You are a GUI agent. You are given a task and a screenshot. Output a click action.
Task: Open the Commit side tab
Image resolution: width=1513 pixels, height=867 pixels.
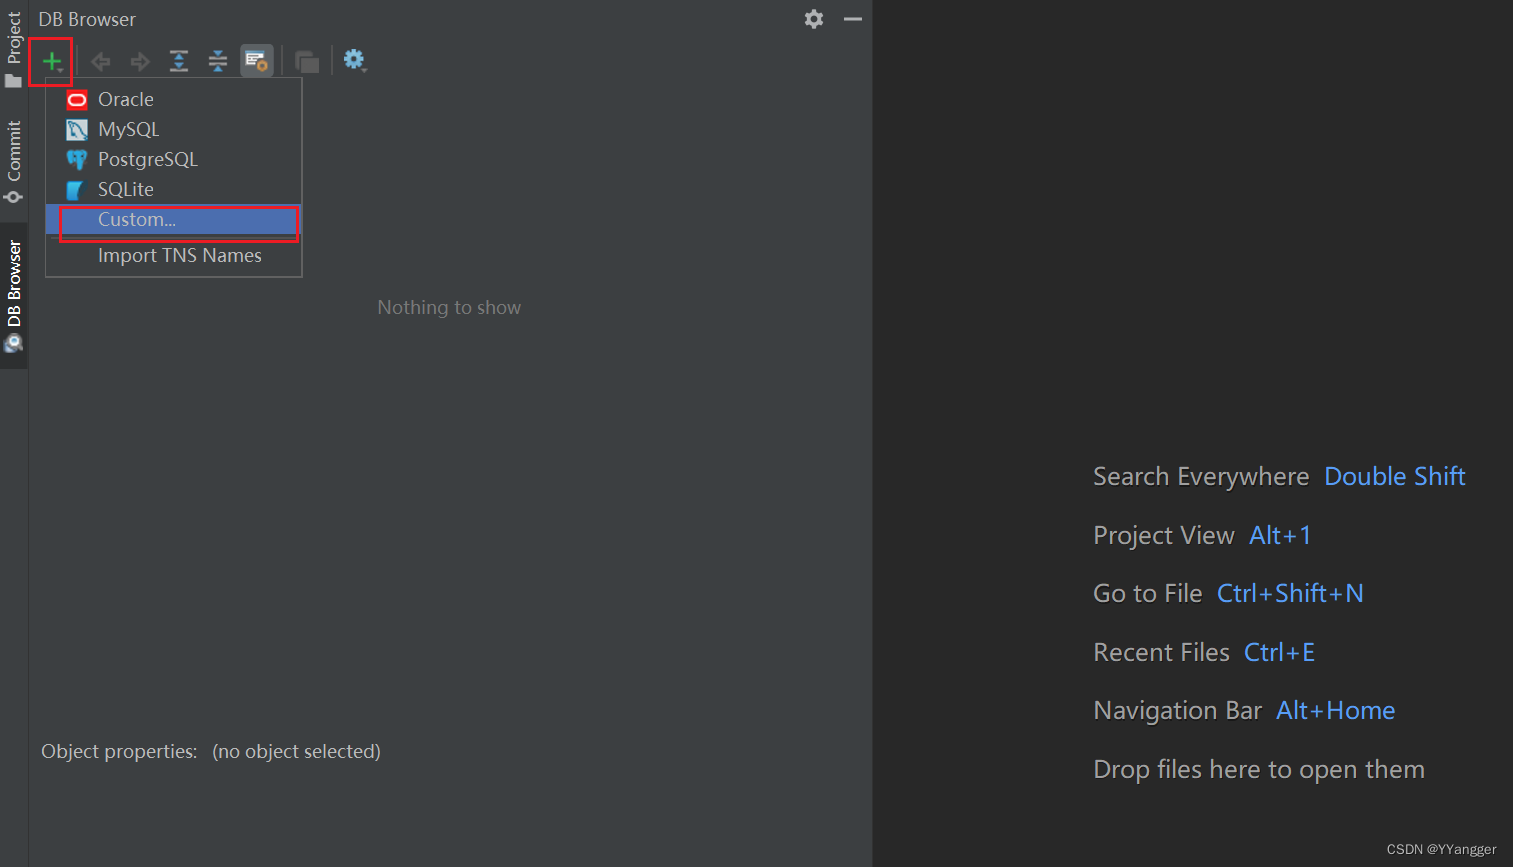click(14, 160)
